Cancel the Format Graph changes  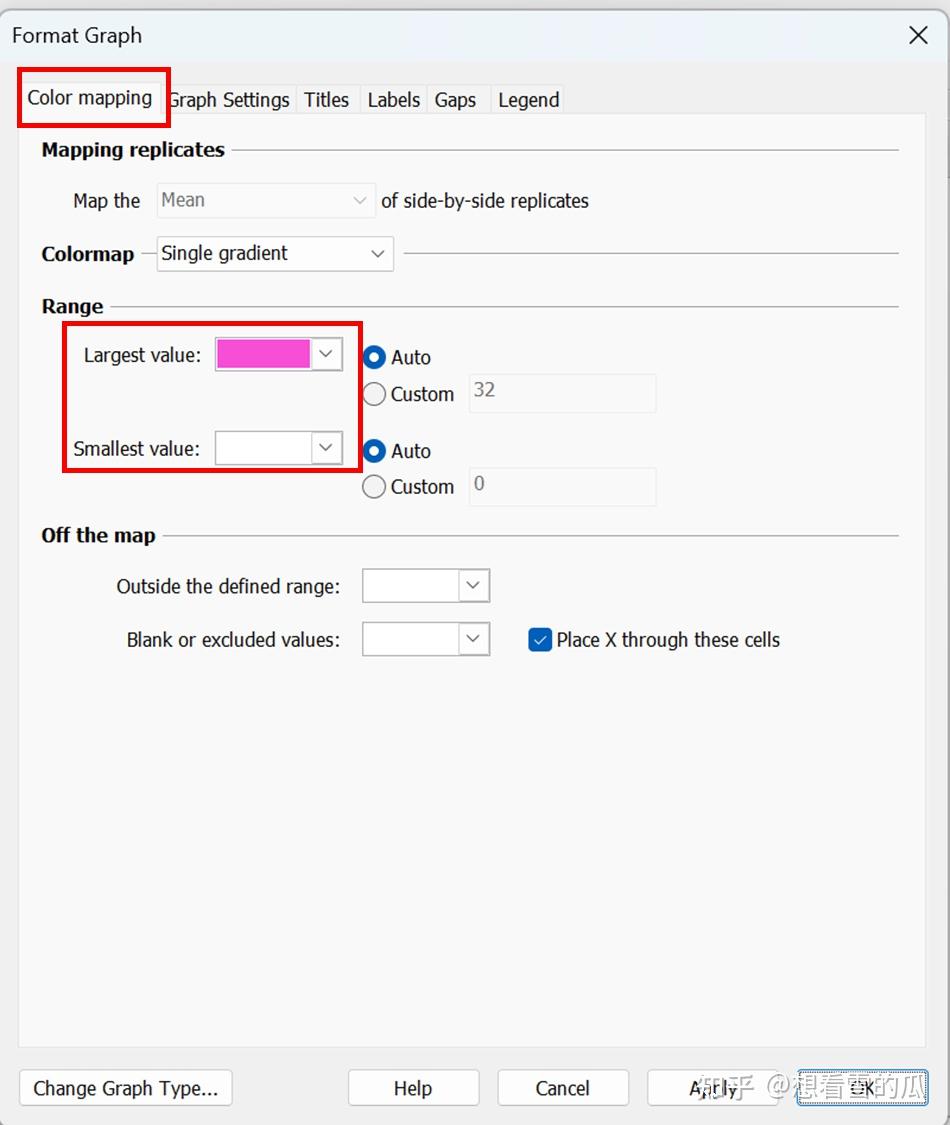coord(563,1088)
